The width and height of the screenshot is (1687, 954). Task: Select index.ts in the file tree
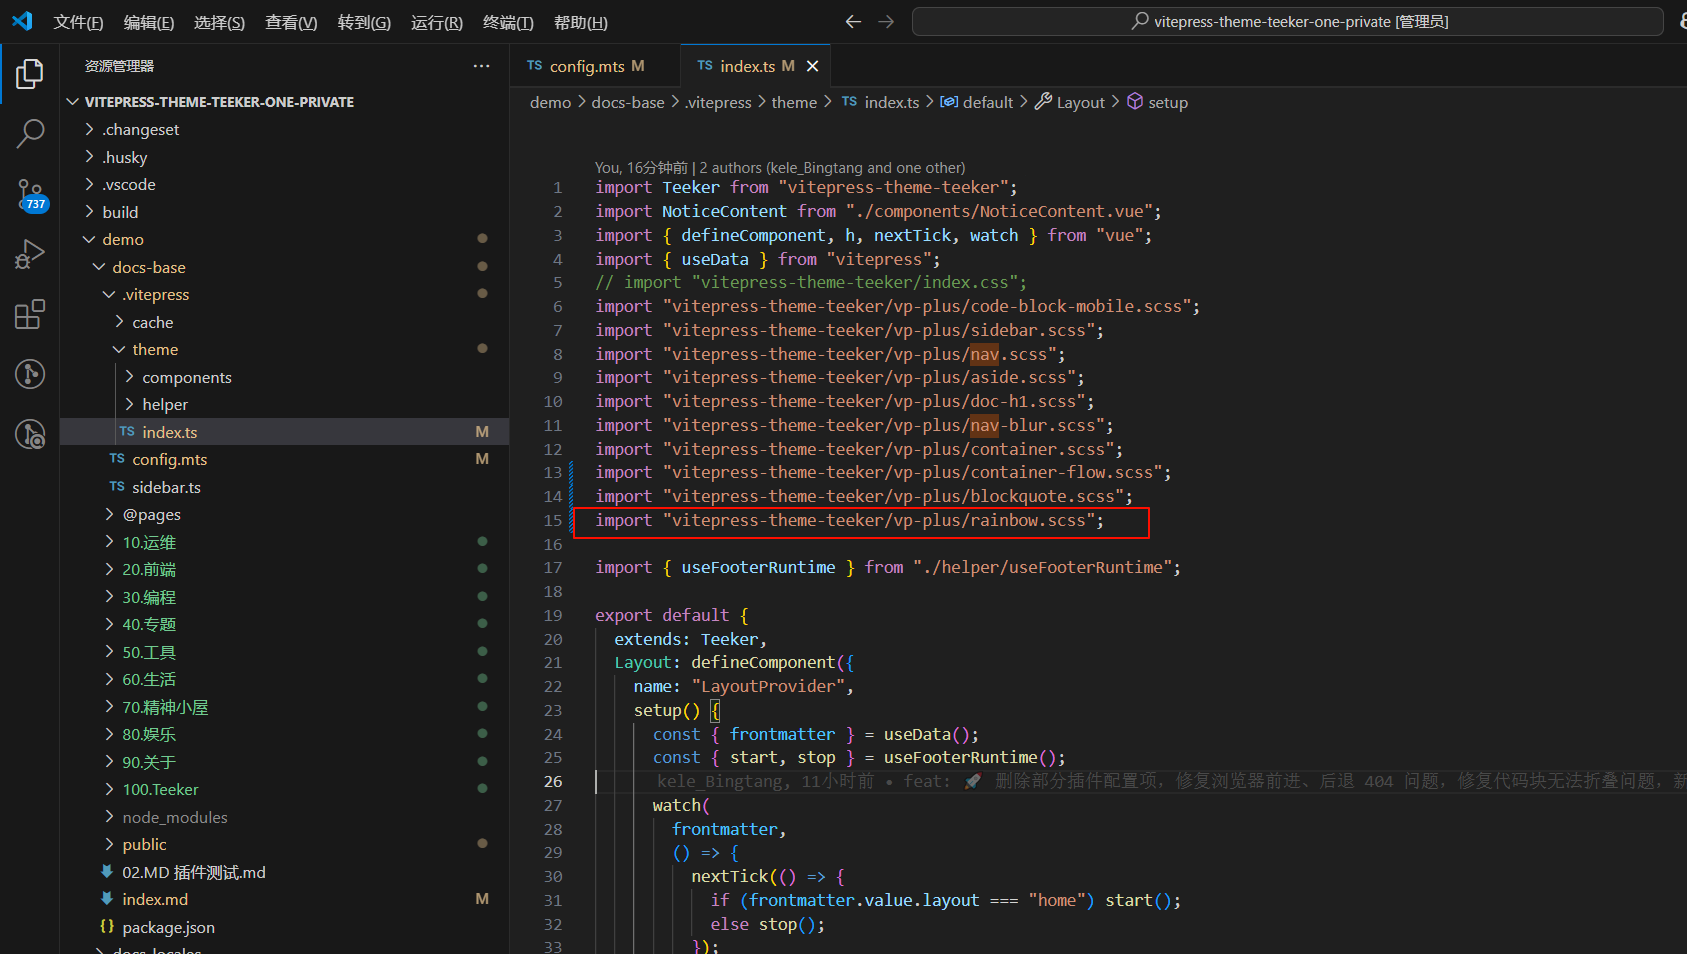point(285,432)
